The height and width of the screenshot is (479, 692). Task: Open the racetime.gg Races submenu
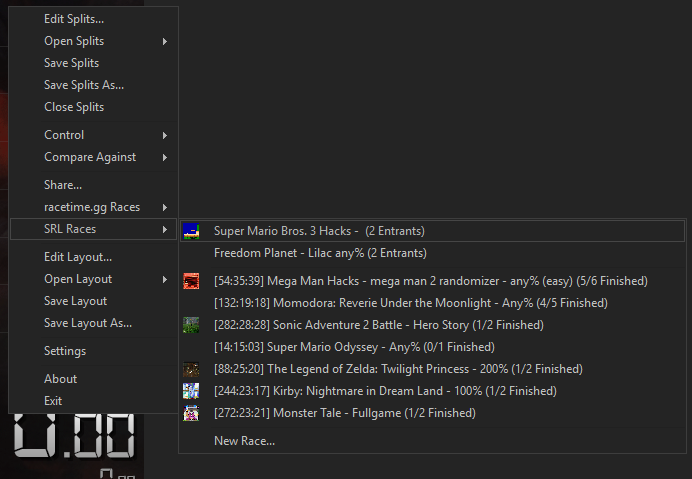point(94,207)
